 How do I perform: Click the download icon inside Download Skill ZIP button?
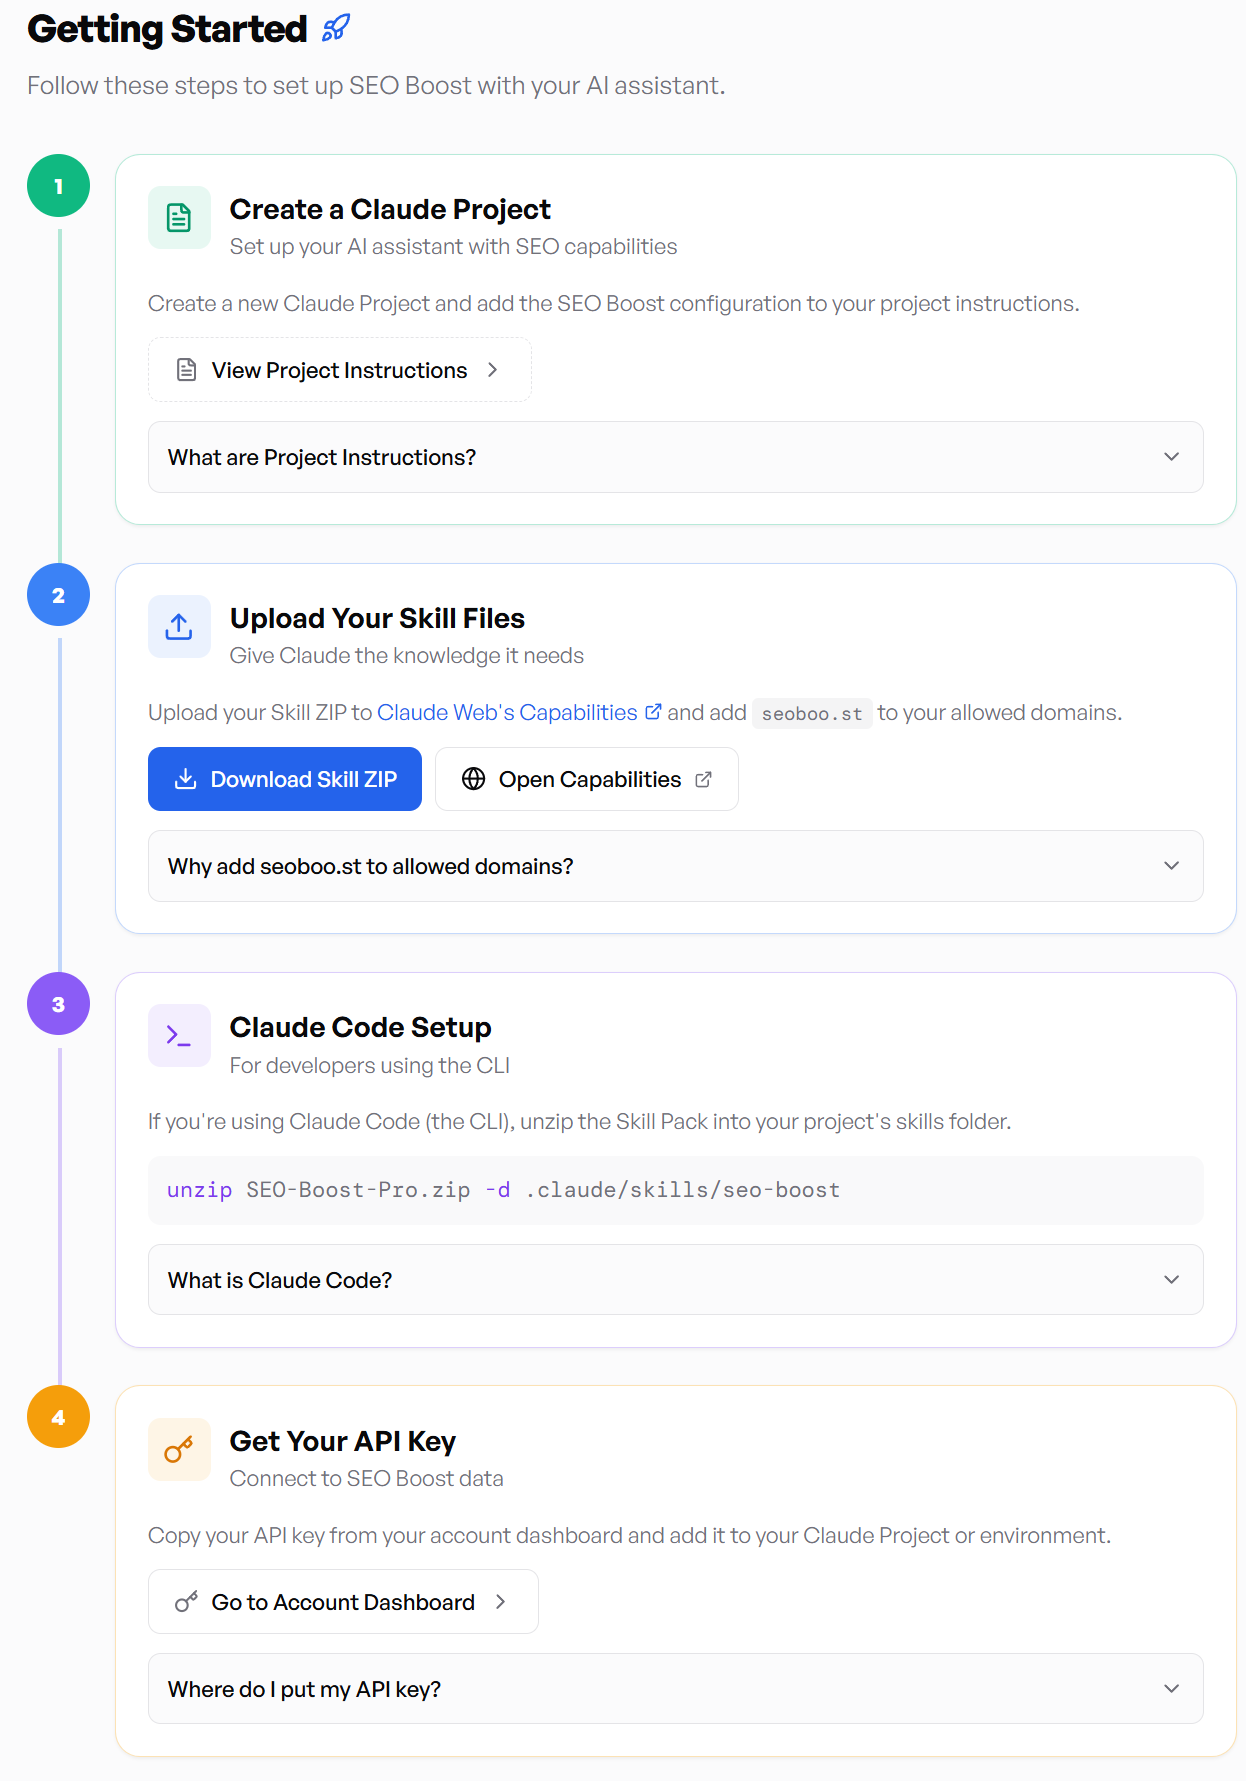186,779
